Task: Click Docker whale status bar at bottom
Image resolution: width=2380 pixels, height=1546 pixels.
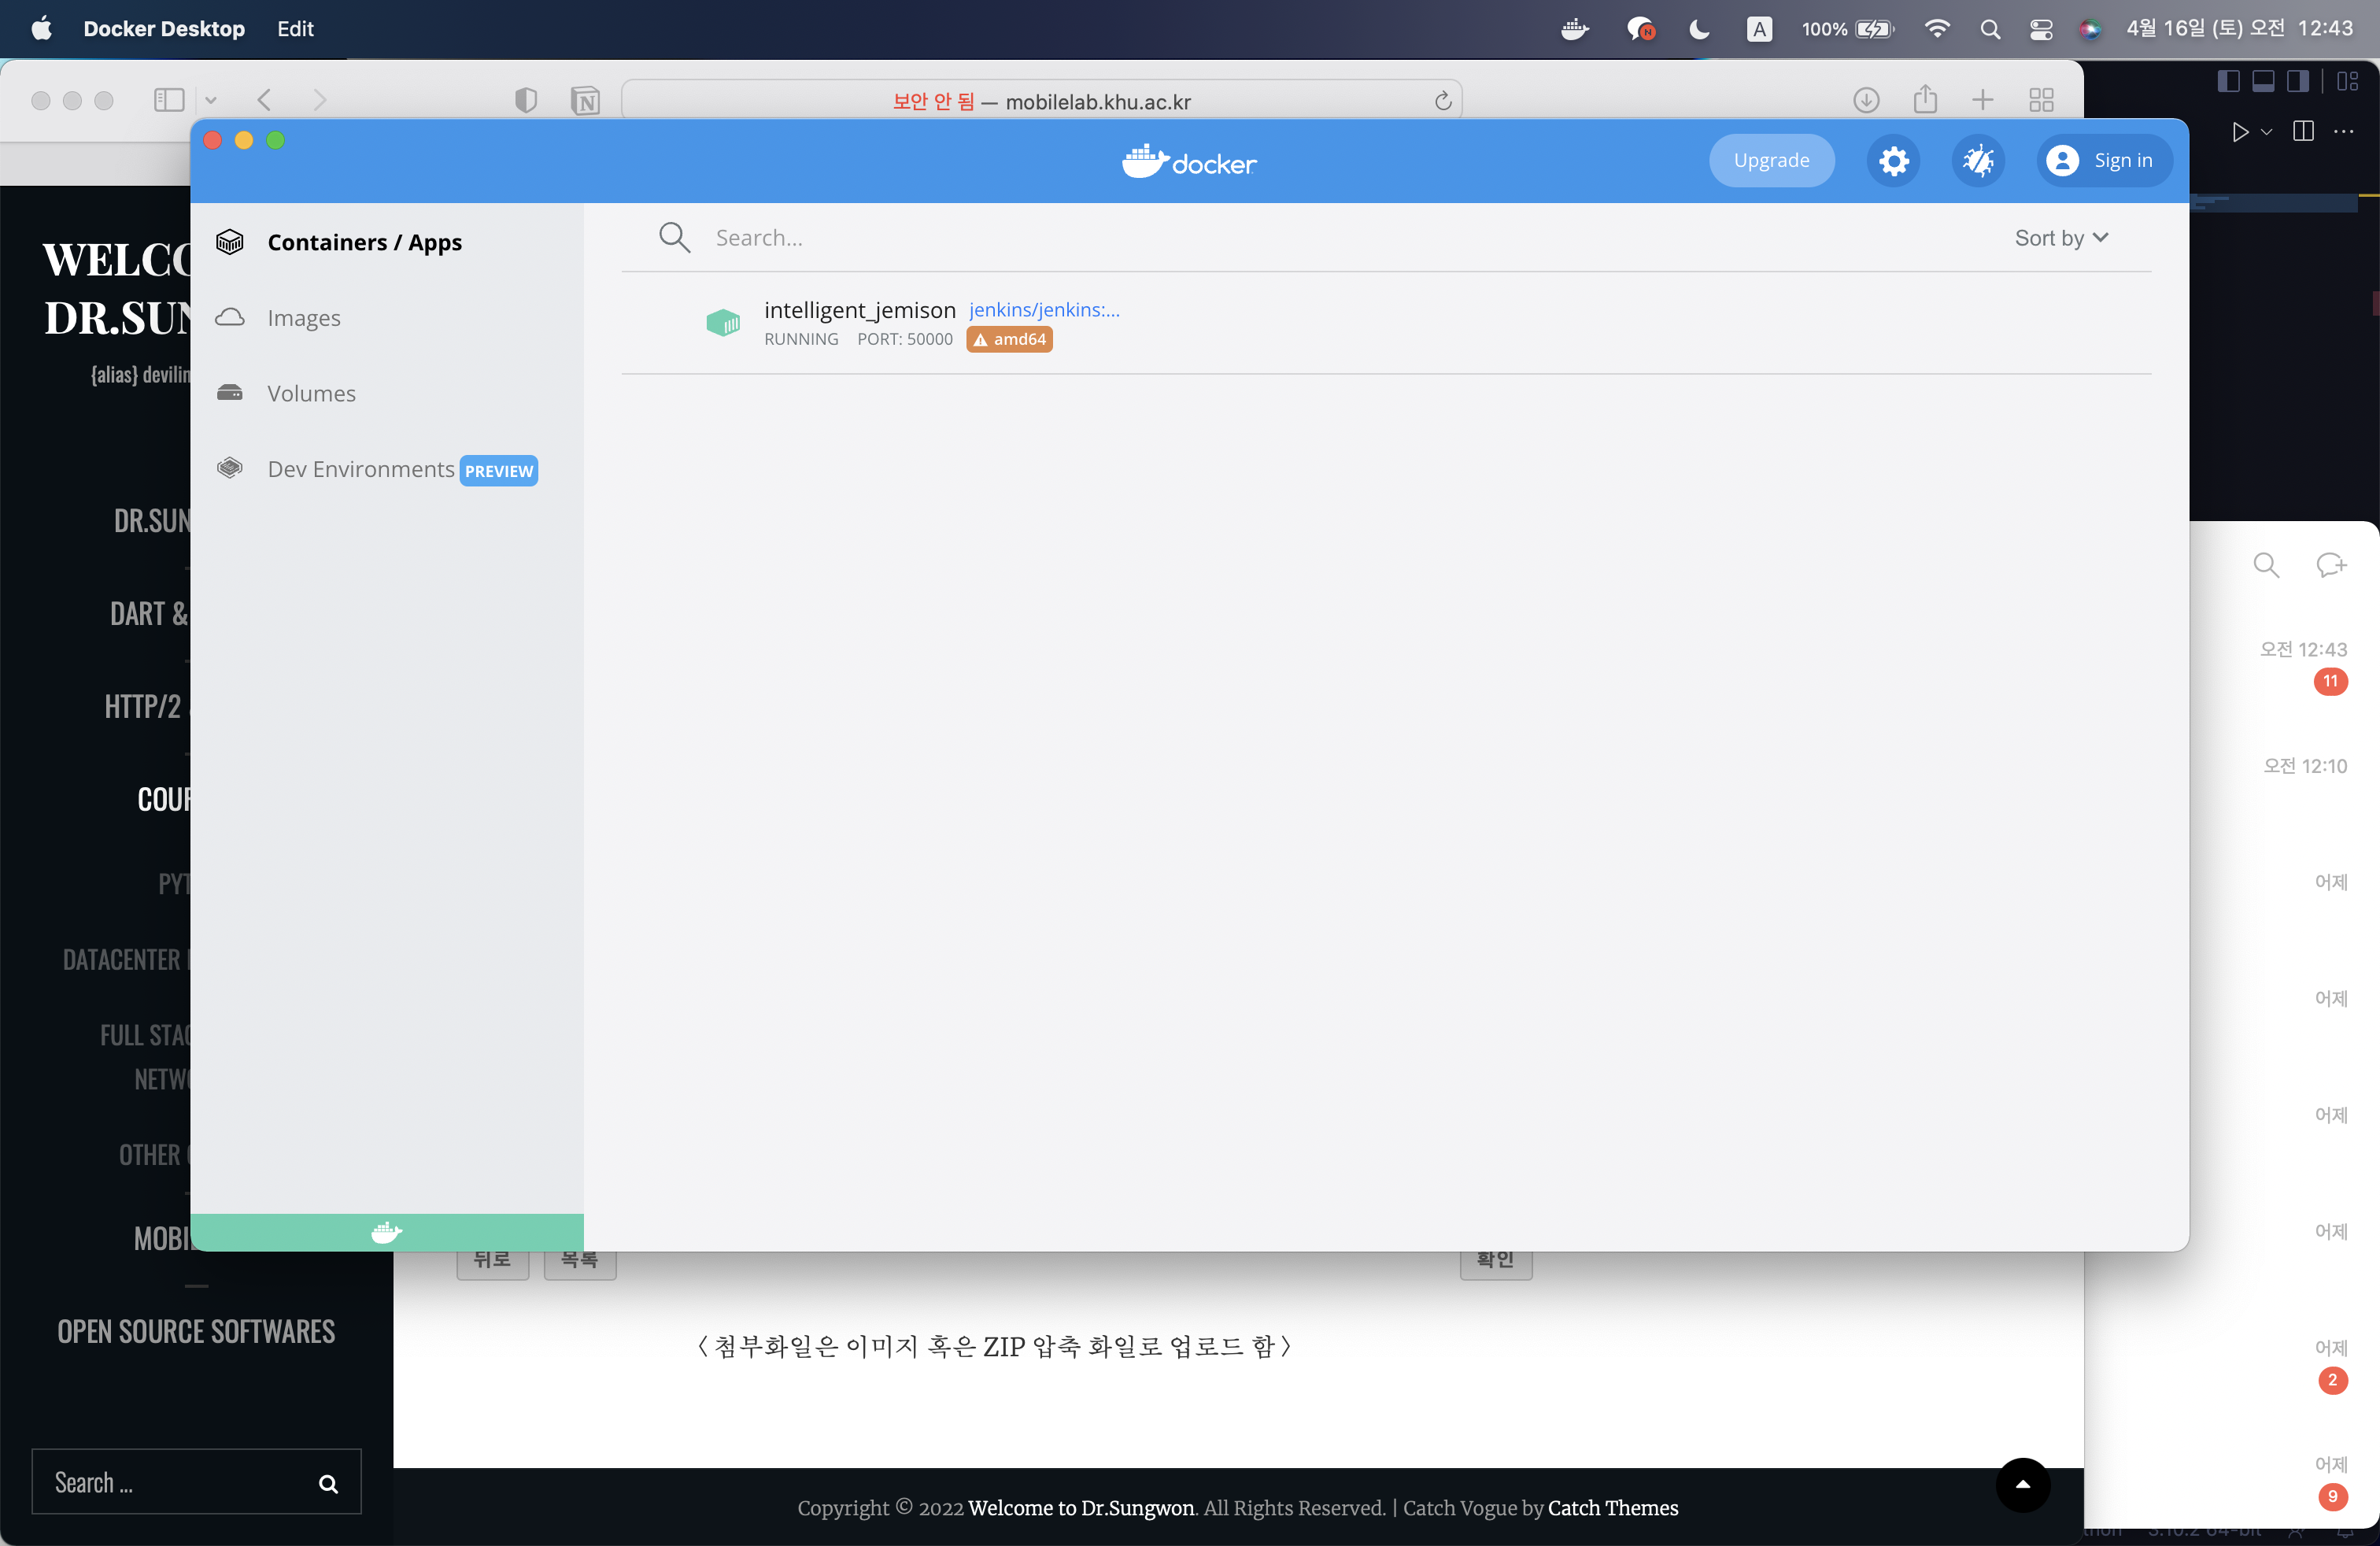Action: tap(386, 1233)
